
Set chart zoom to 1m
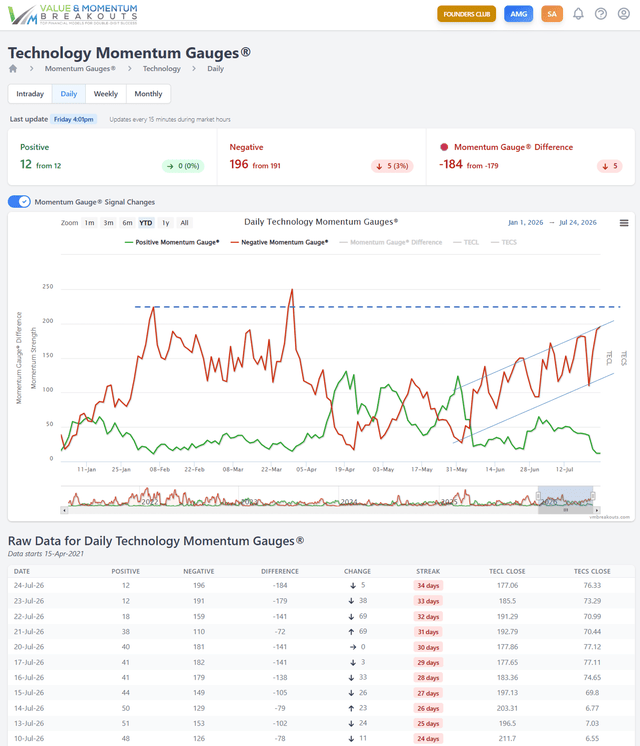[x=89, y=223]
